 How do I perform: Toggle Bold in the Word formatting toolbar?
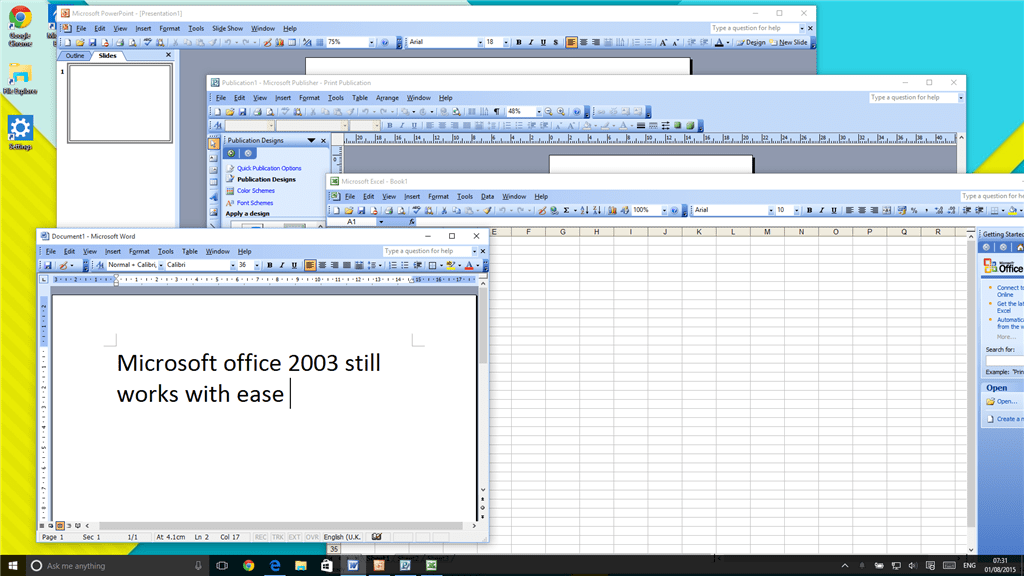point(270,265)
